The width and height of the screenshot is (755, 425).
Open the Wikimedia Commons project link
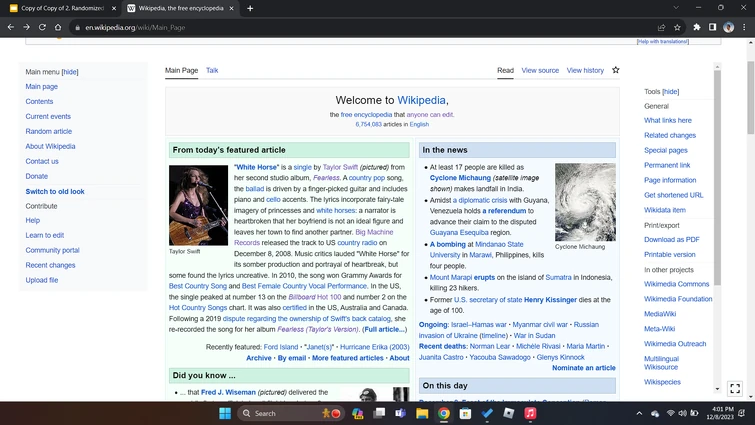click(x=677, y=284)
